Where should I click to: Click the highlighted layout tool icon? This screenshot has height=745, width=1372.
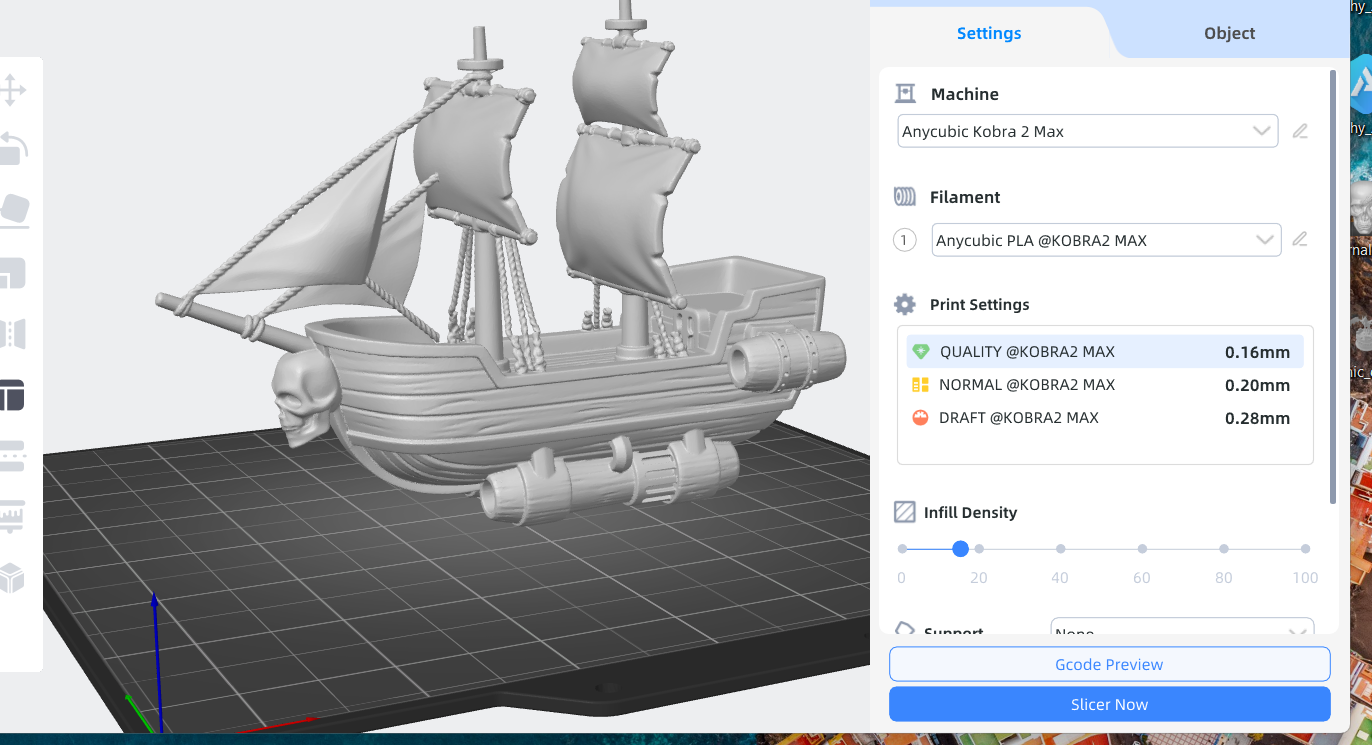[13, 396]
